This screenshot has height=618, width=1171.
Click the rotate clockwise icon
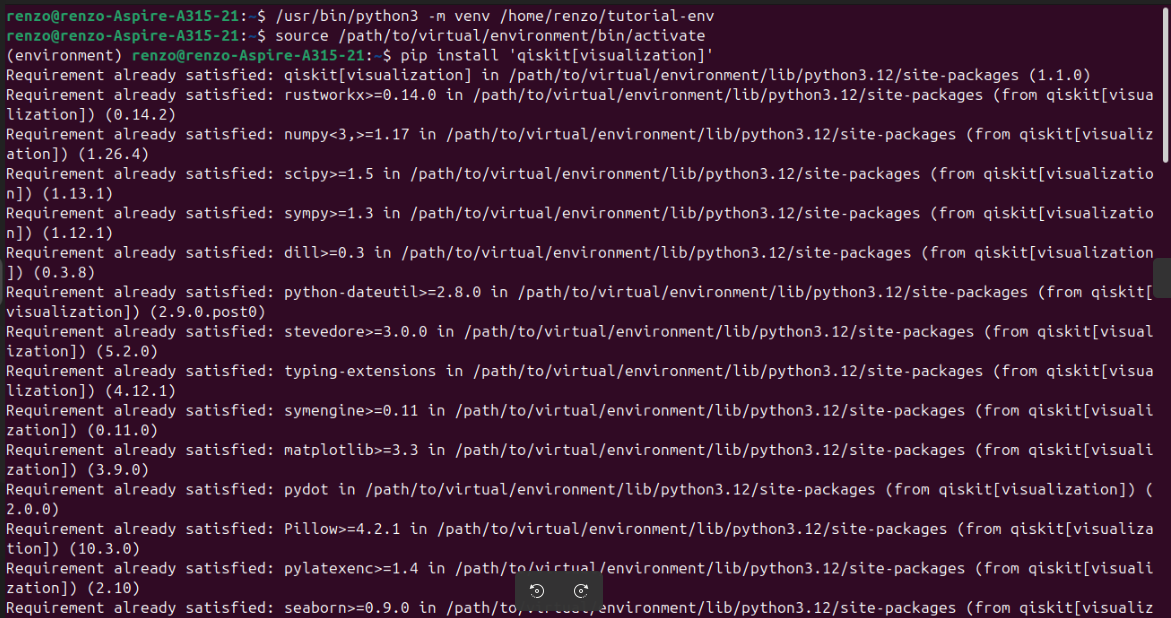tap(581, 591)
